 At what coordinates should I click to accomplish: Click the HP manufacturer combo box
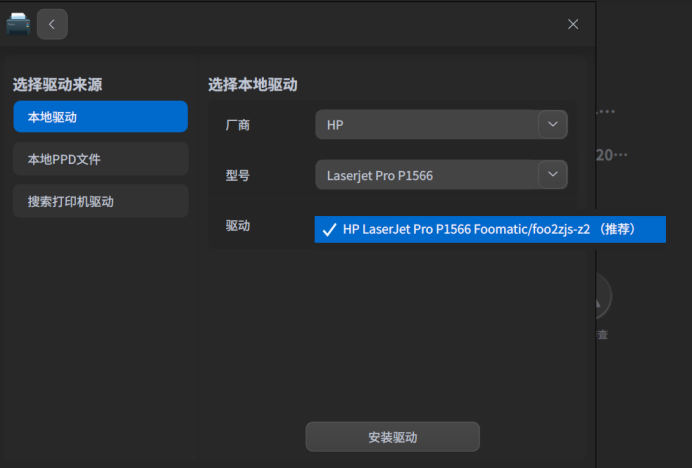coord(427,125)
